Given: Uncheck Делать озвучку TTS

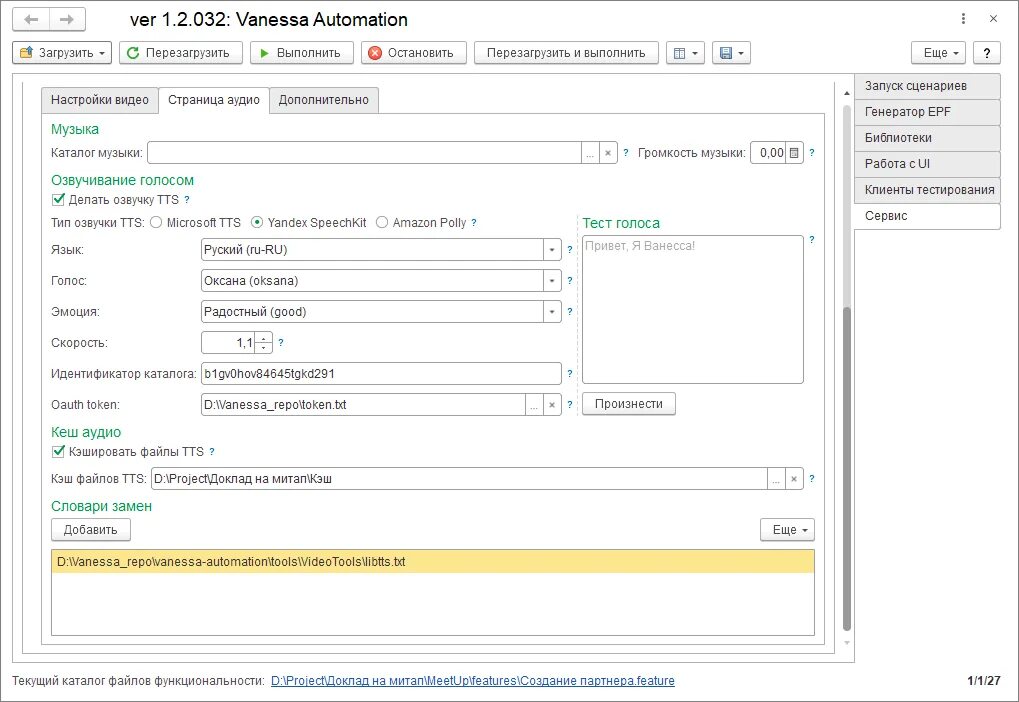Looking at the screenshot, I should 57,198.
